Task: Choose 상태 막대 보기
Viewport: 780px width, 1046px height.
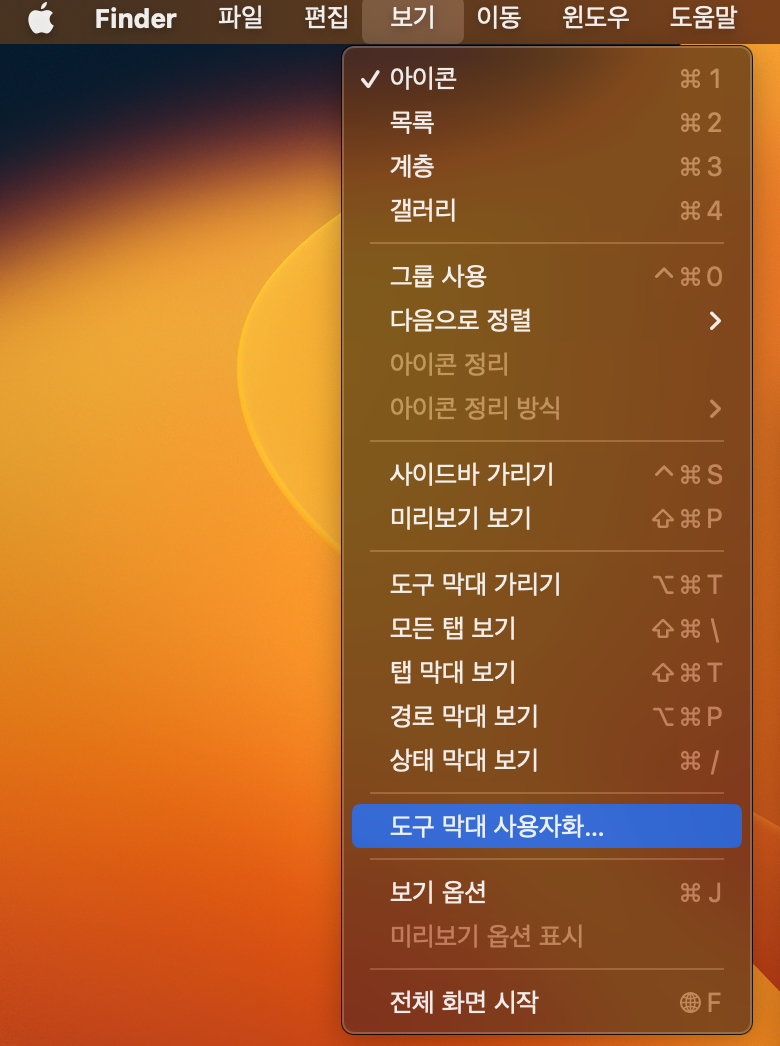Action: click(546, 760)
